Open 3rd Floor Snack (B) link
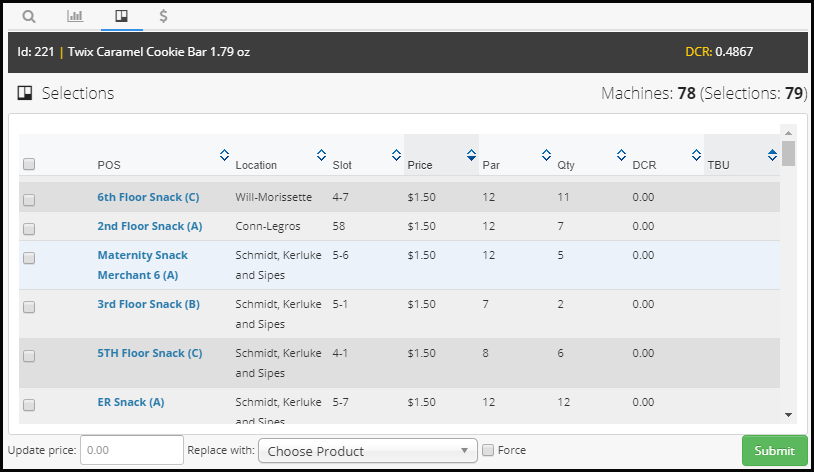This screenshot has width=814, height=472. pyautogui.click(x=148, y=304)
